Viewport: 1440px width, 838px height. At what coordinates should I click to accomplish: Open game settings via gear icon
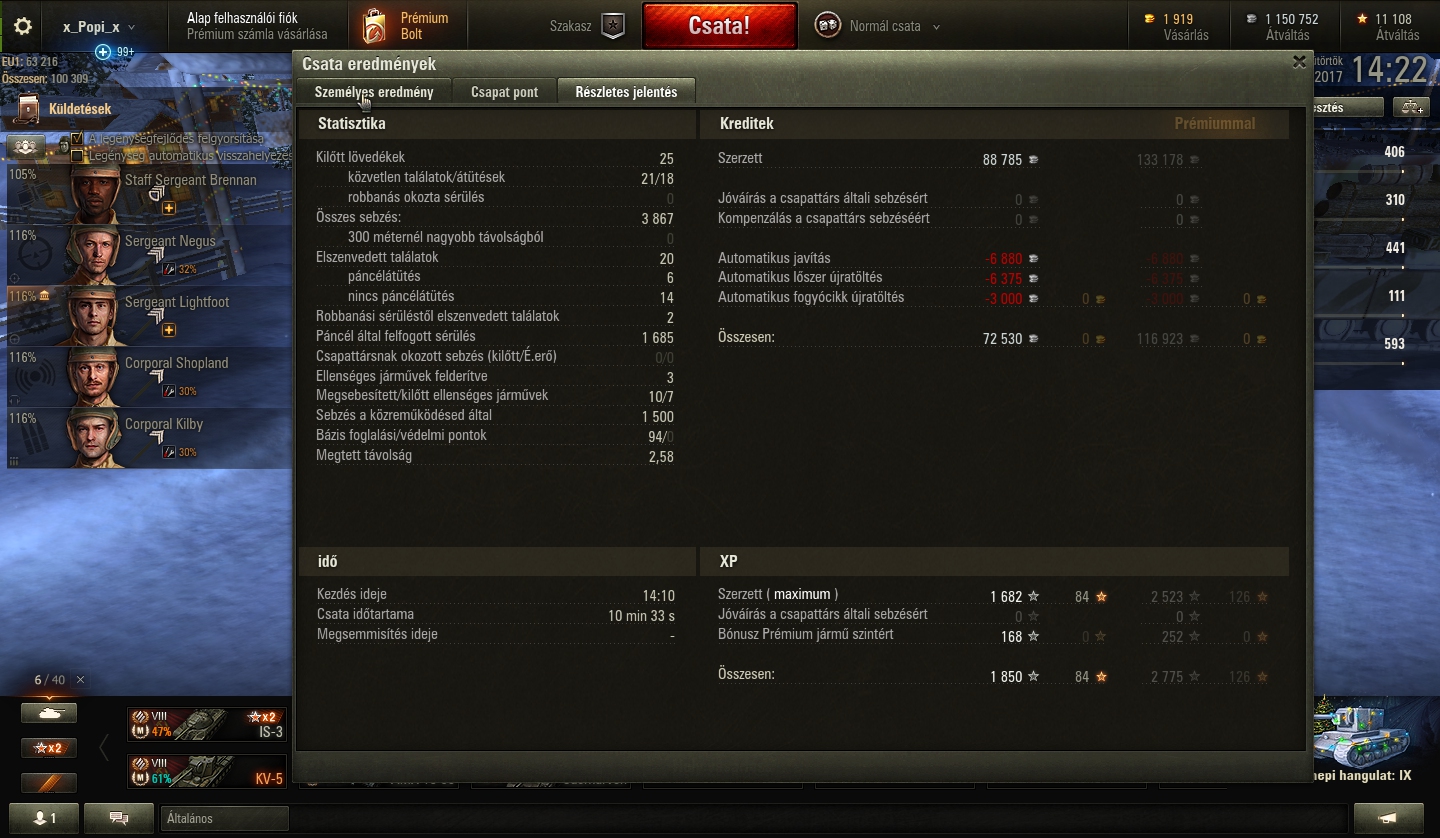click(x=23, y=26)
